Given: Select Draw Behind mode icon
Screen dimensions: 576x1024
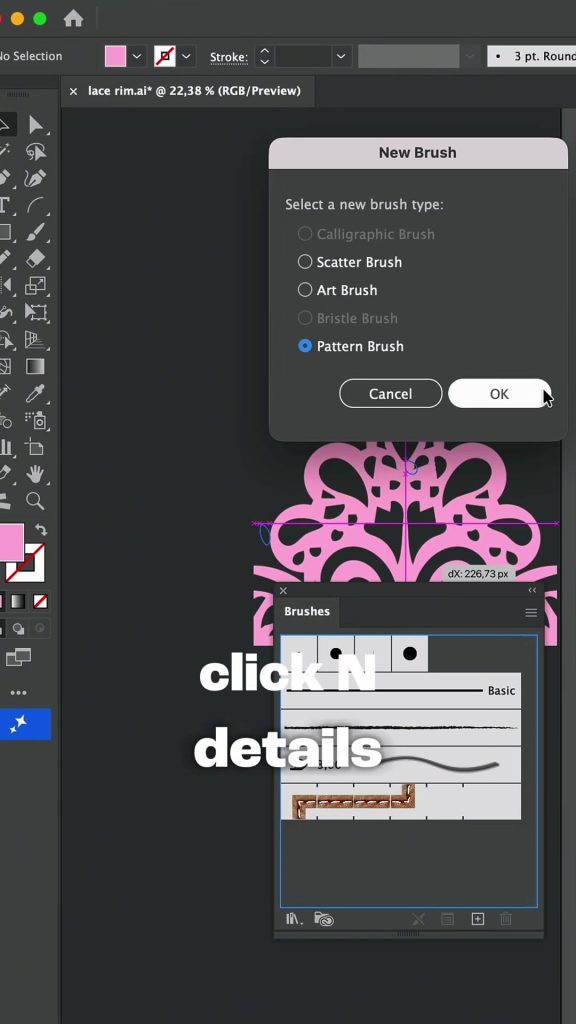Looking at the screenshot, I should [19, 629].
